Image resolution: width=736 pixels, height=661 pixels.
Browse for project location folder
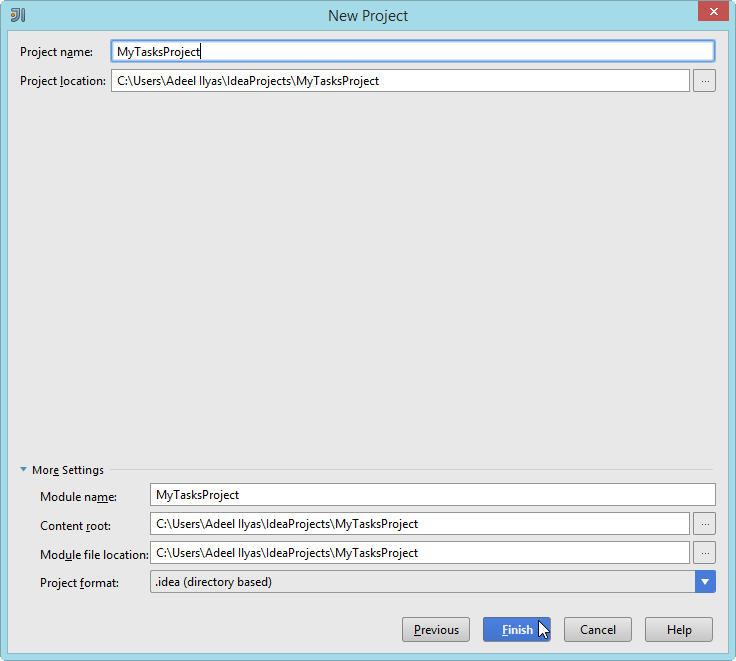tap(704, 81)
